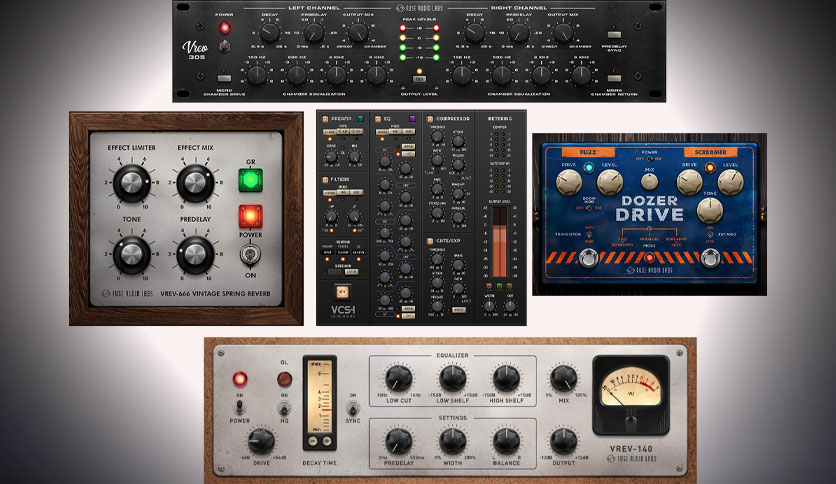Click the Dozer Drive Screamer Level knob

tap(730, 182)
